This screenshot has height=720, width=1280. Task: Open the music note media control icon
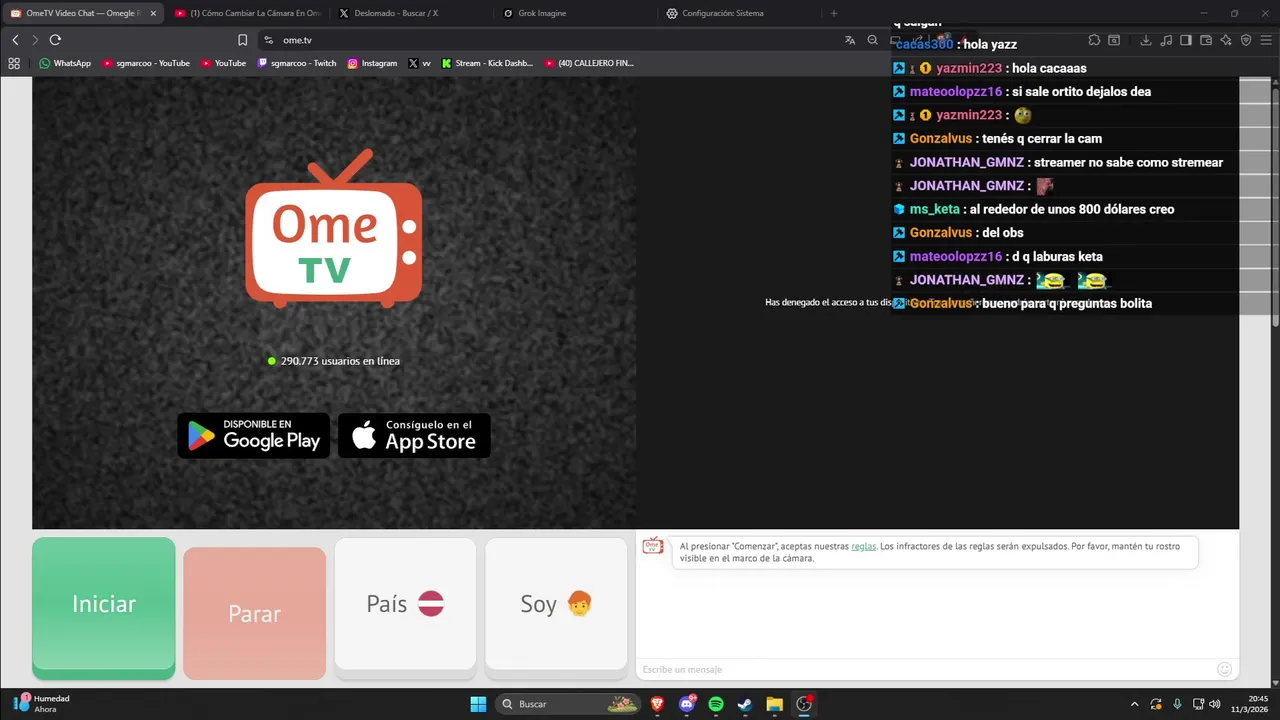(x=1166, y=40)
